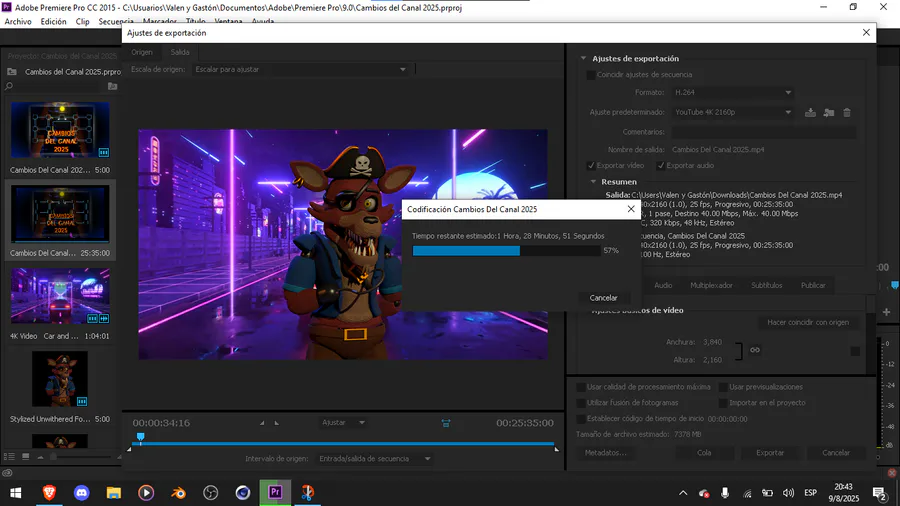Open the Archivo menu
Viewport: 900px width, 506px height.
(18, 22)
